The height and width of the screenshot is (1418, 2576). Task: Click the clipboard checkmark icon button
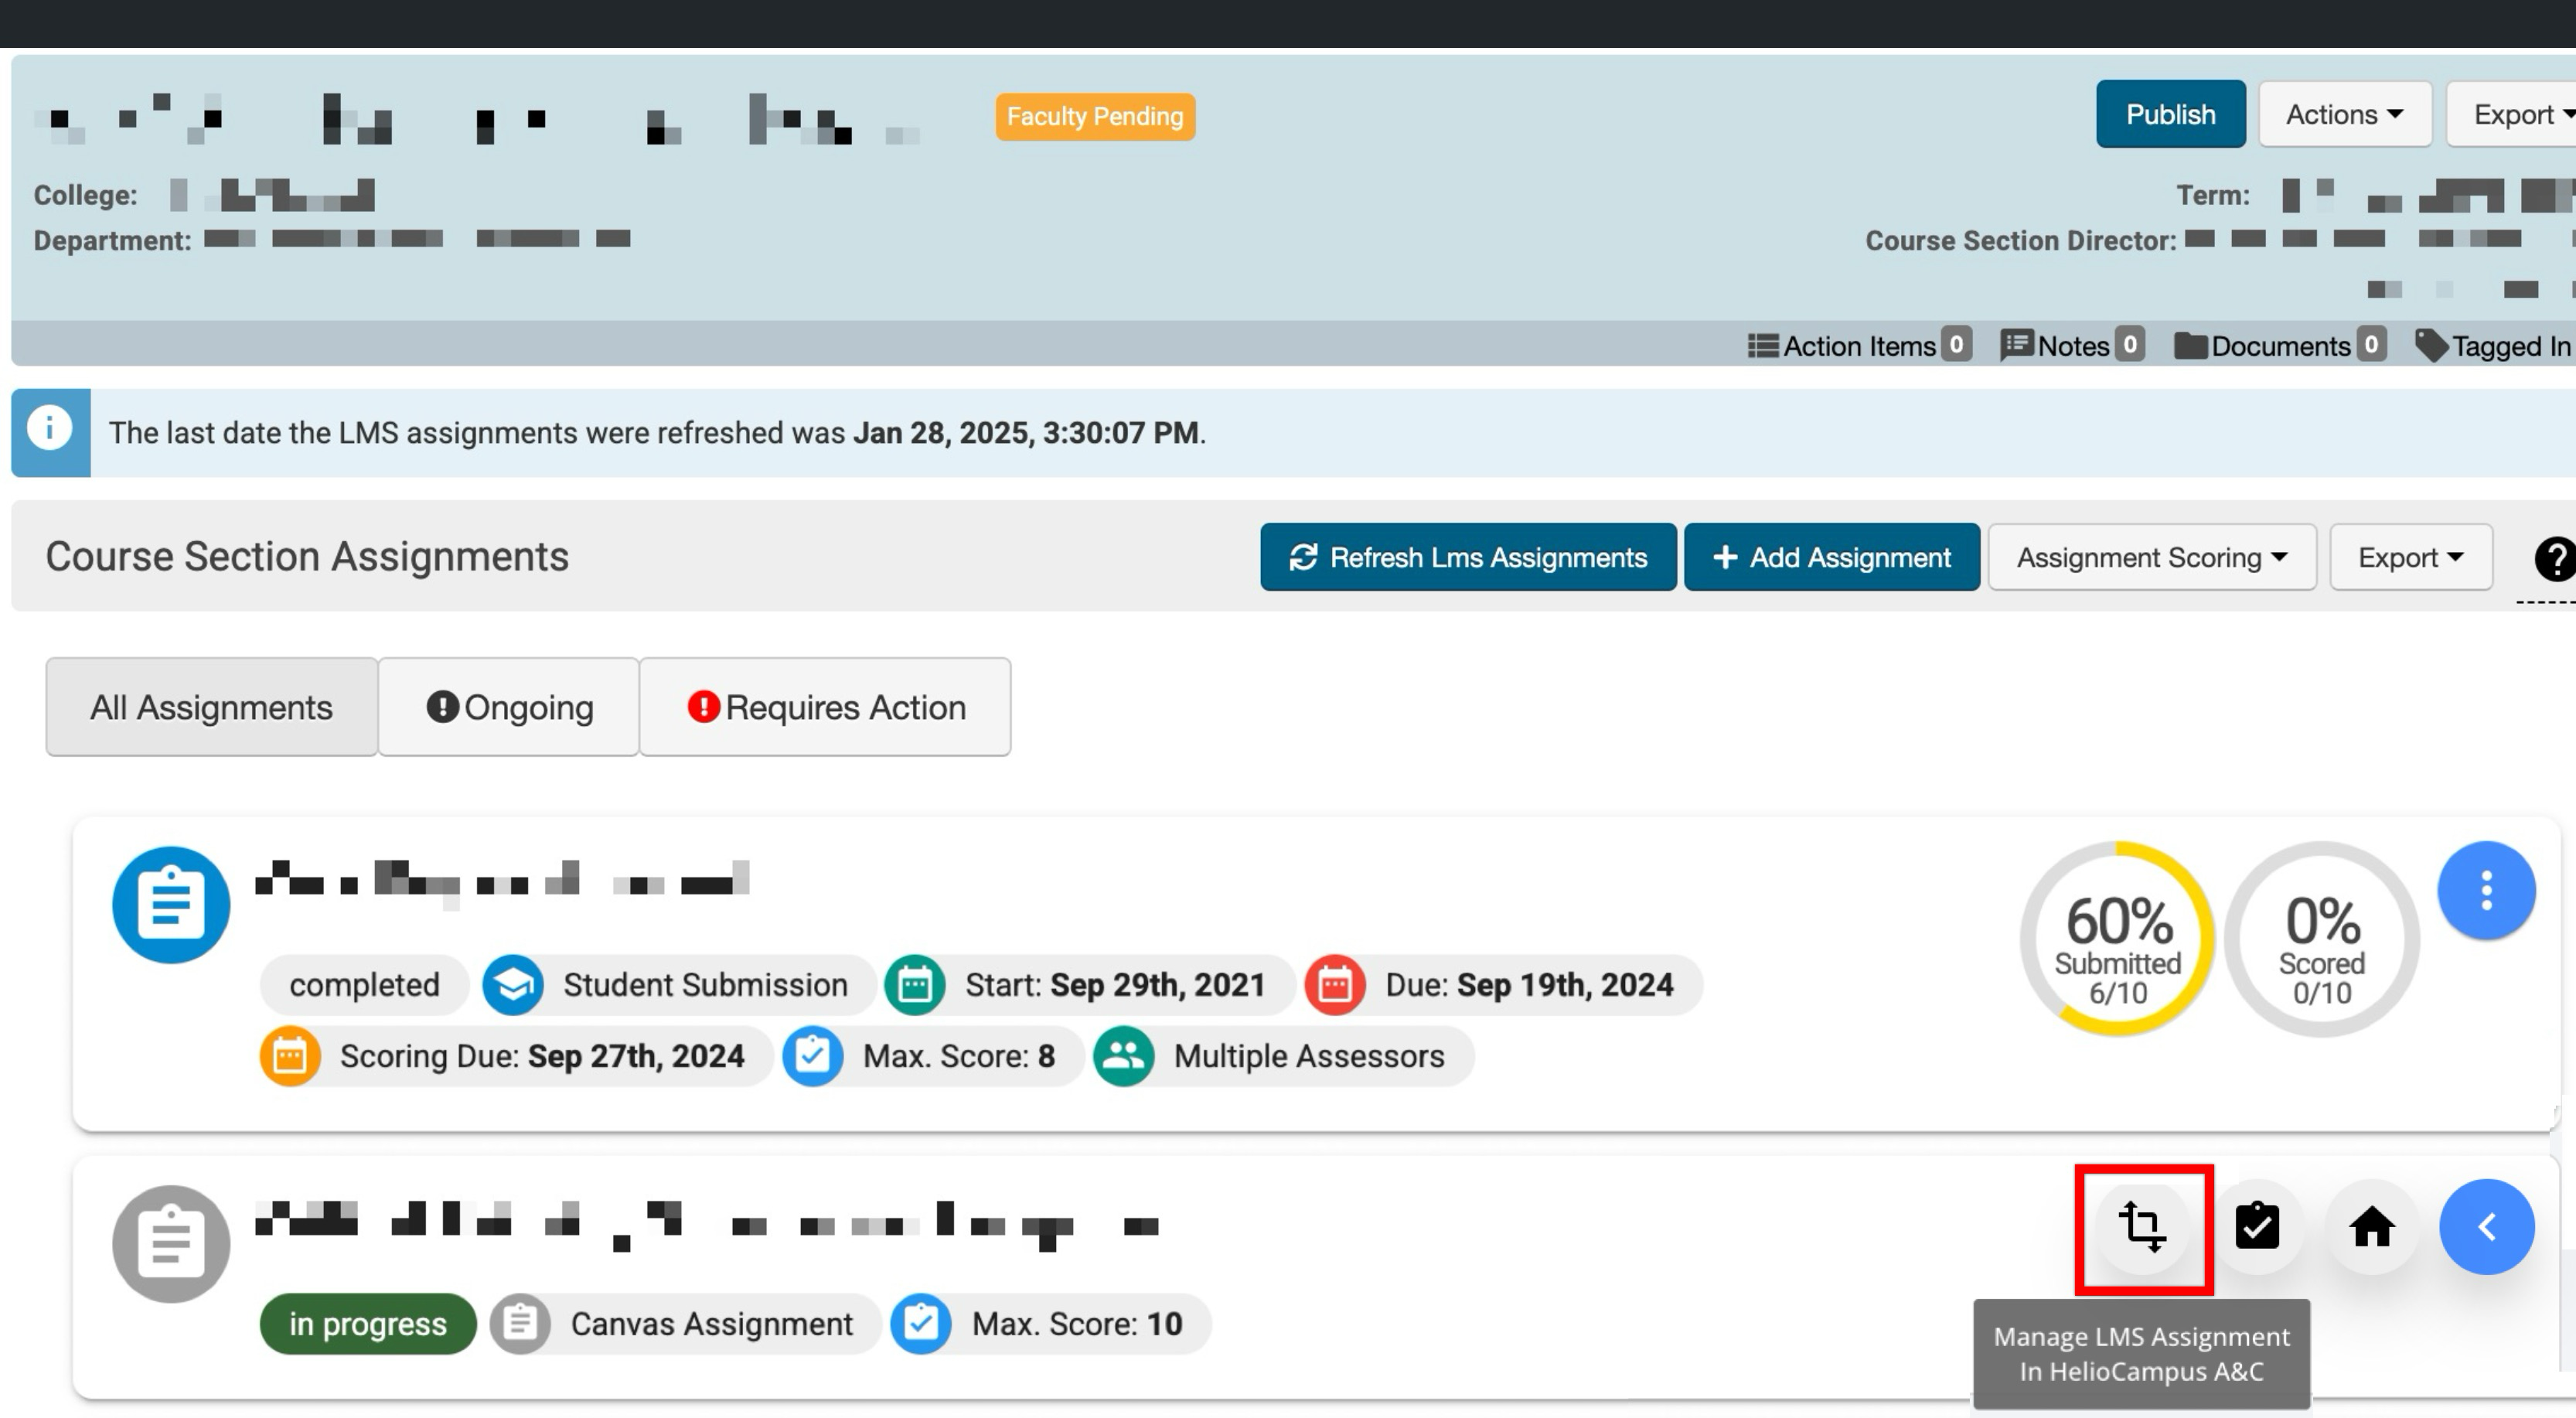[2257, 1227]
